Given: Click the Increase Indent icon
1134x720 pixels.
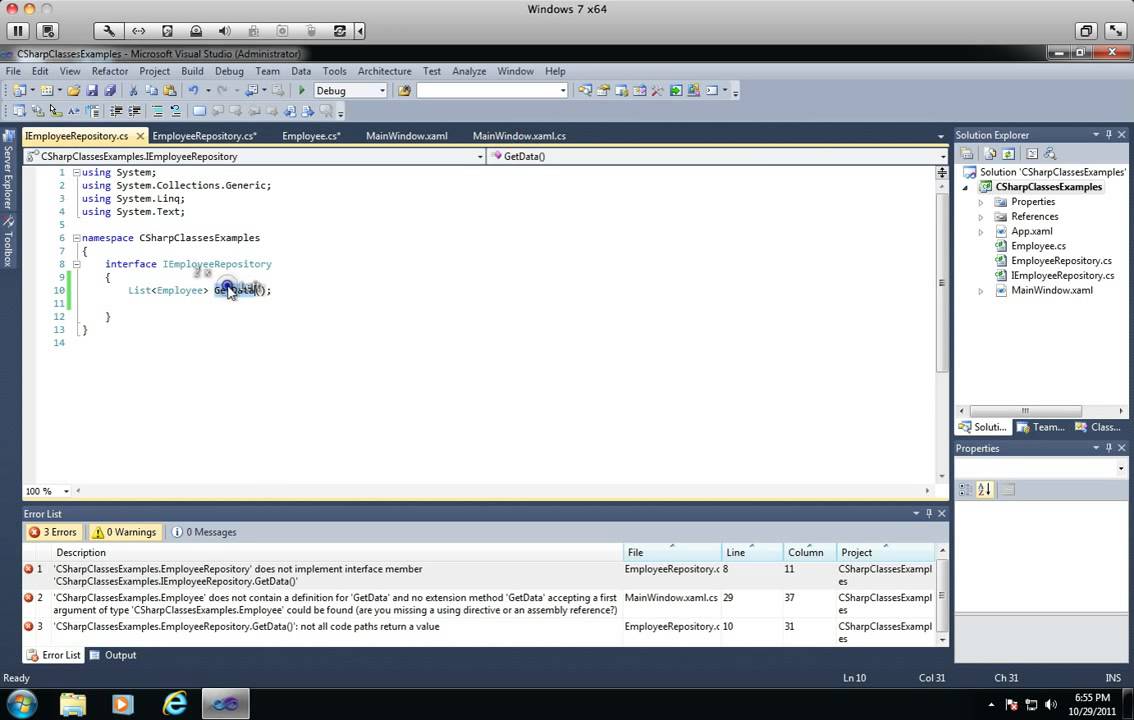Looking at the screenshot, I should pos(135,111).
